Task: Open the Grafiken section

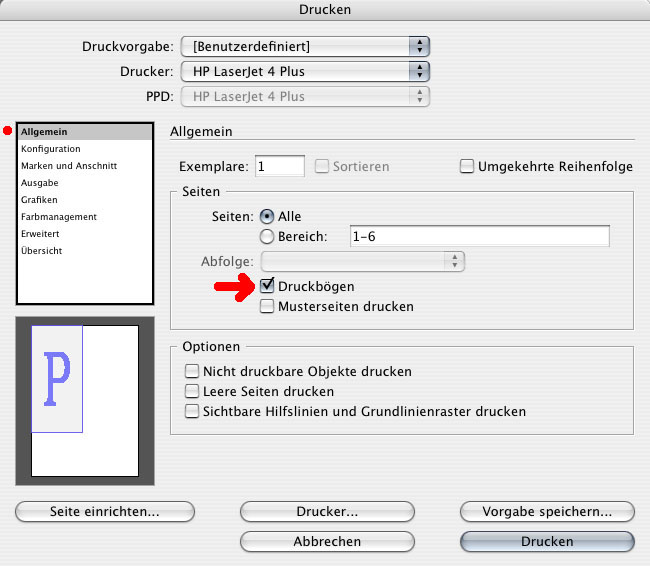Action: (x=41, y=200)
